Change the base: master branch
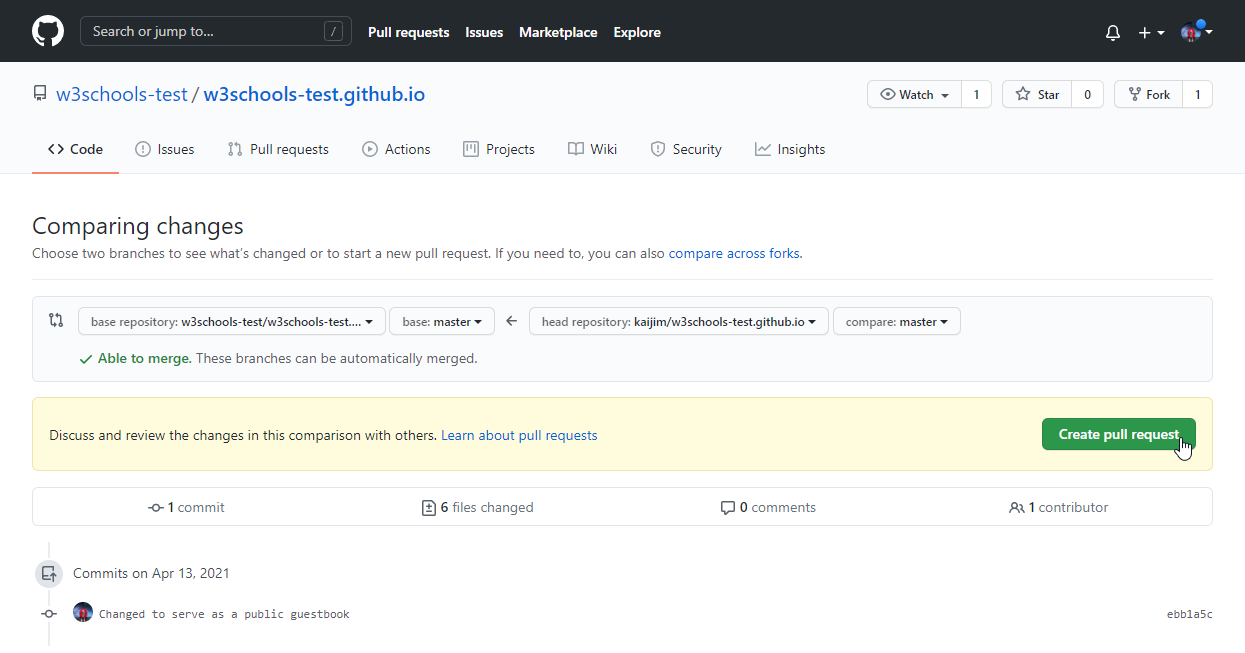1245x653 pixels. coord(441,321)
